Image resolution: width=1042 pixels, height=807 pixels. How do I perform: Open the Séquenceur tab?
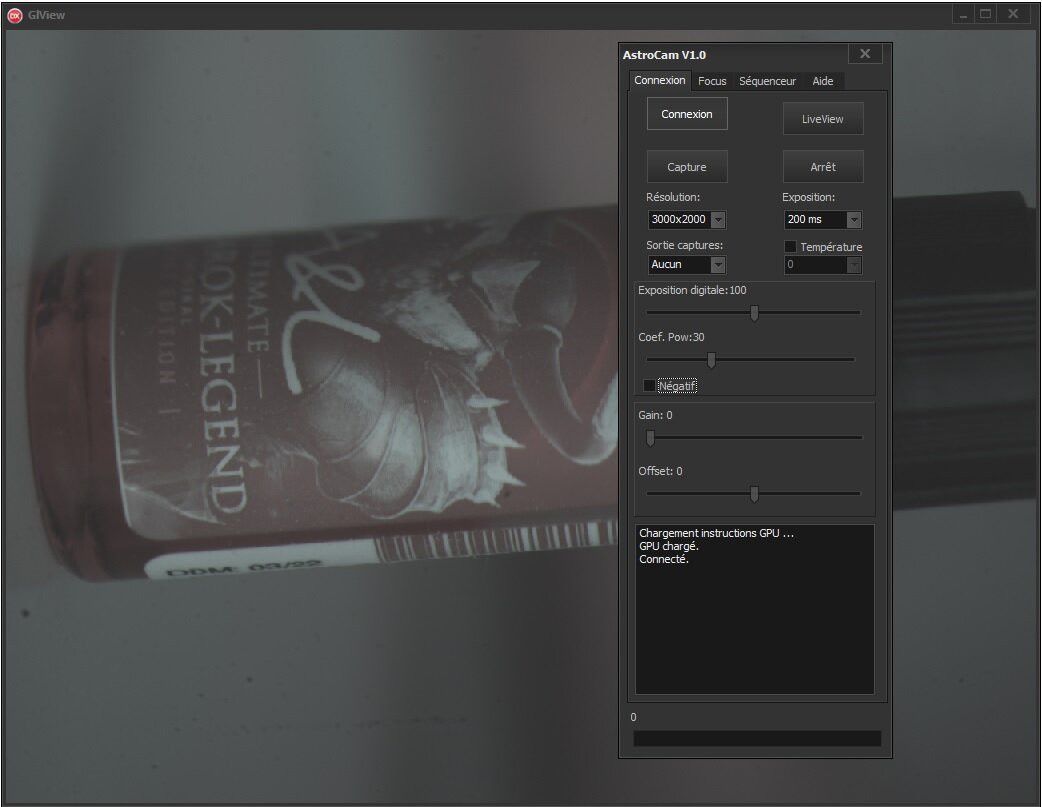[x=767, y=81]
